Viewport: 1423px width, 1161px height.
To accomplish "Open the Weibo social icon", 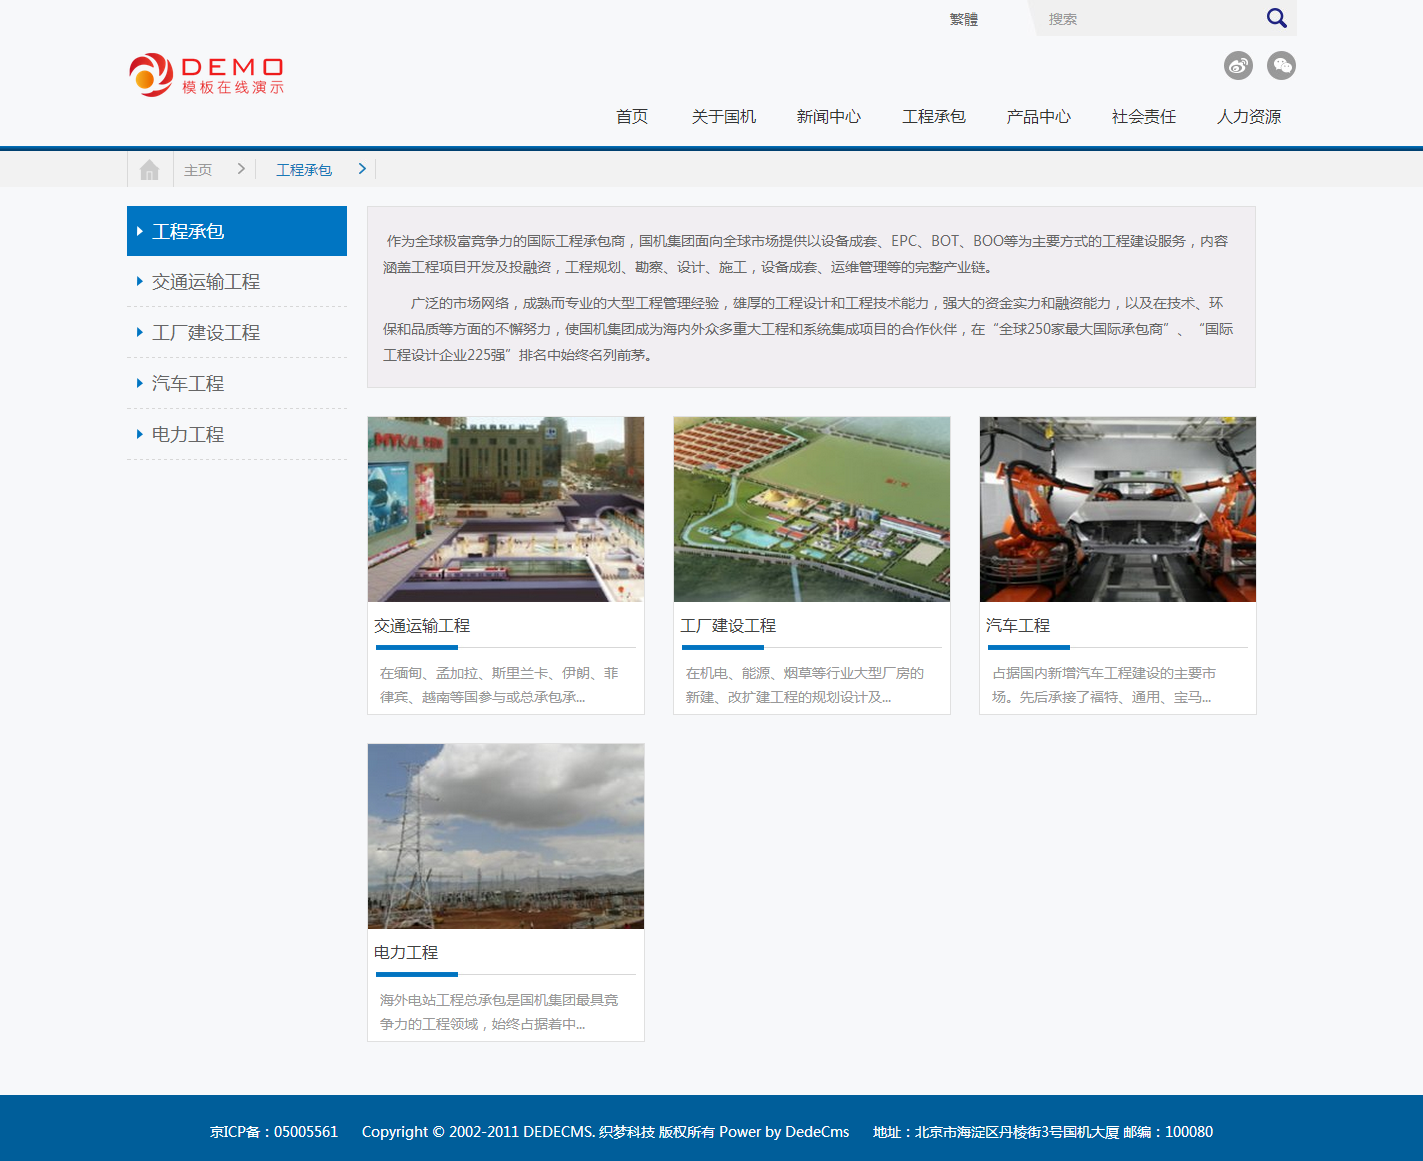I will click(x=1238, y=66).
